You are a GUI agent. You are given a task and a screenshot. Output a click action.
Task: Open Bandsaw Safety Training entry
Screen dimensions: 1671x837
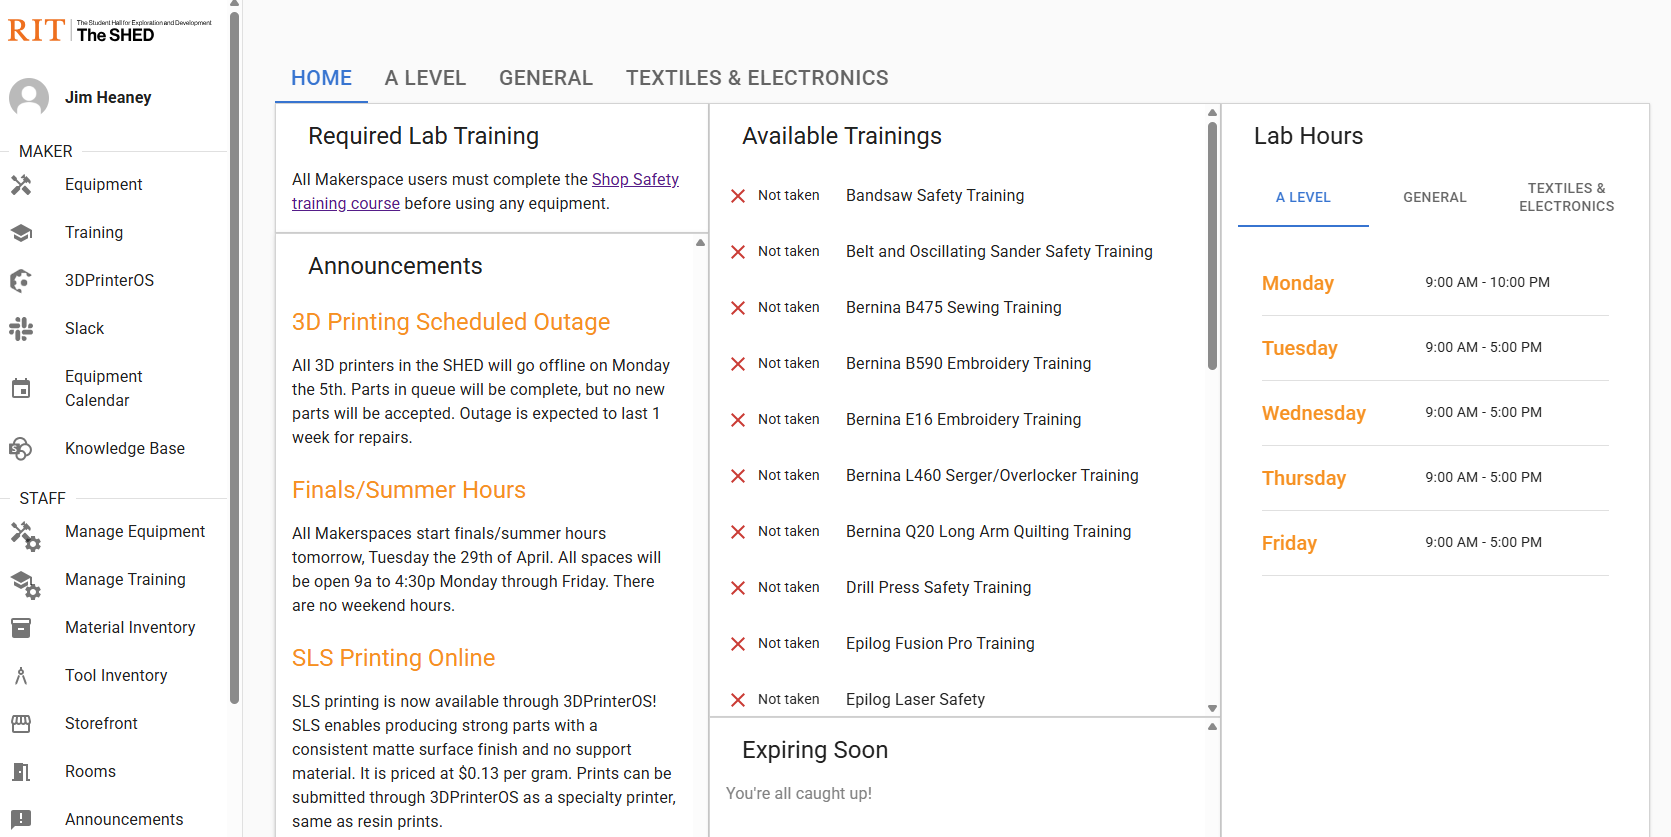[x=934, y=196]
